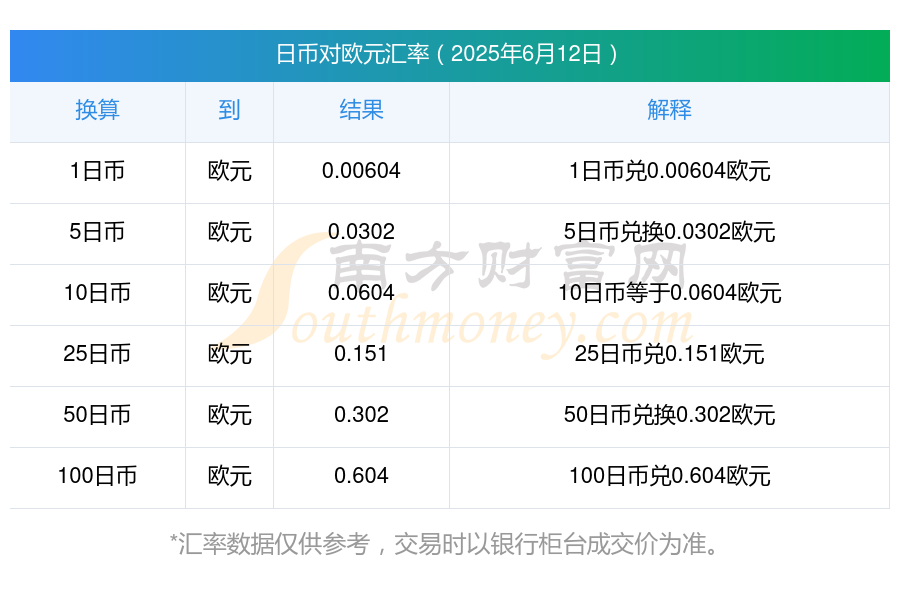Click the explanation 25日币兑0.151欧元
Screen dimensions: 900x600
point(669,354)
